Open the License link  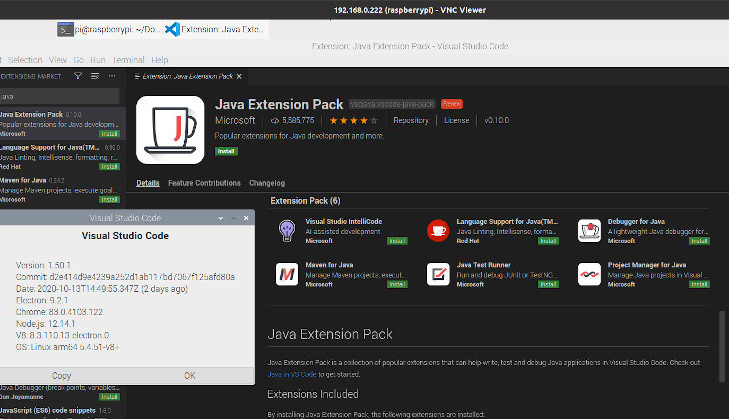point(457,120)
